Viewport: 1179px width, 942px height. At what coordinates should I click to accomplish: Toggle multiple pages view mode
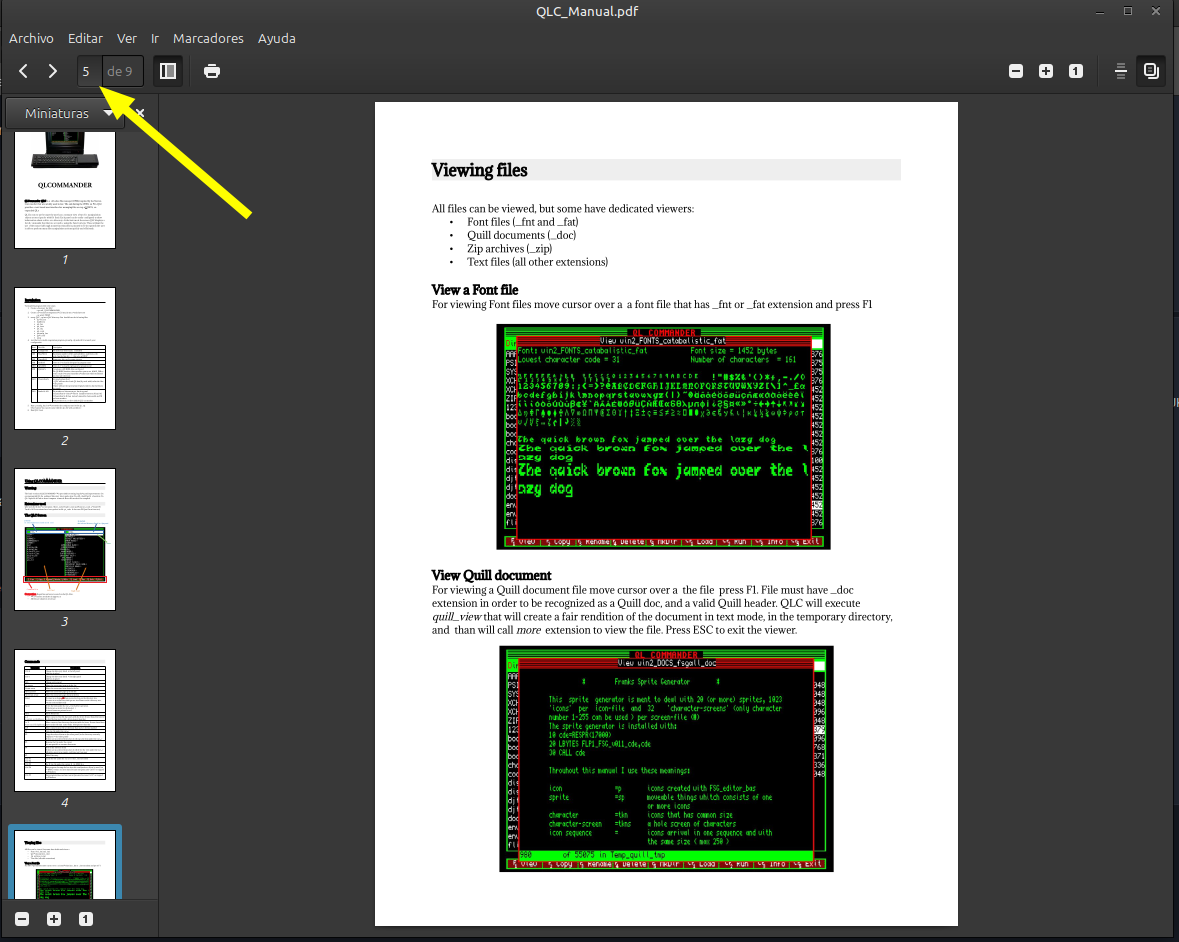point(1151,71)
